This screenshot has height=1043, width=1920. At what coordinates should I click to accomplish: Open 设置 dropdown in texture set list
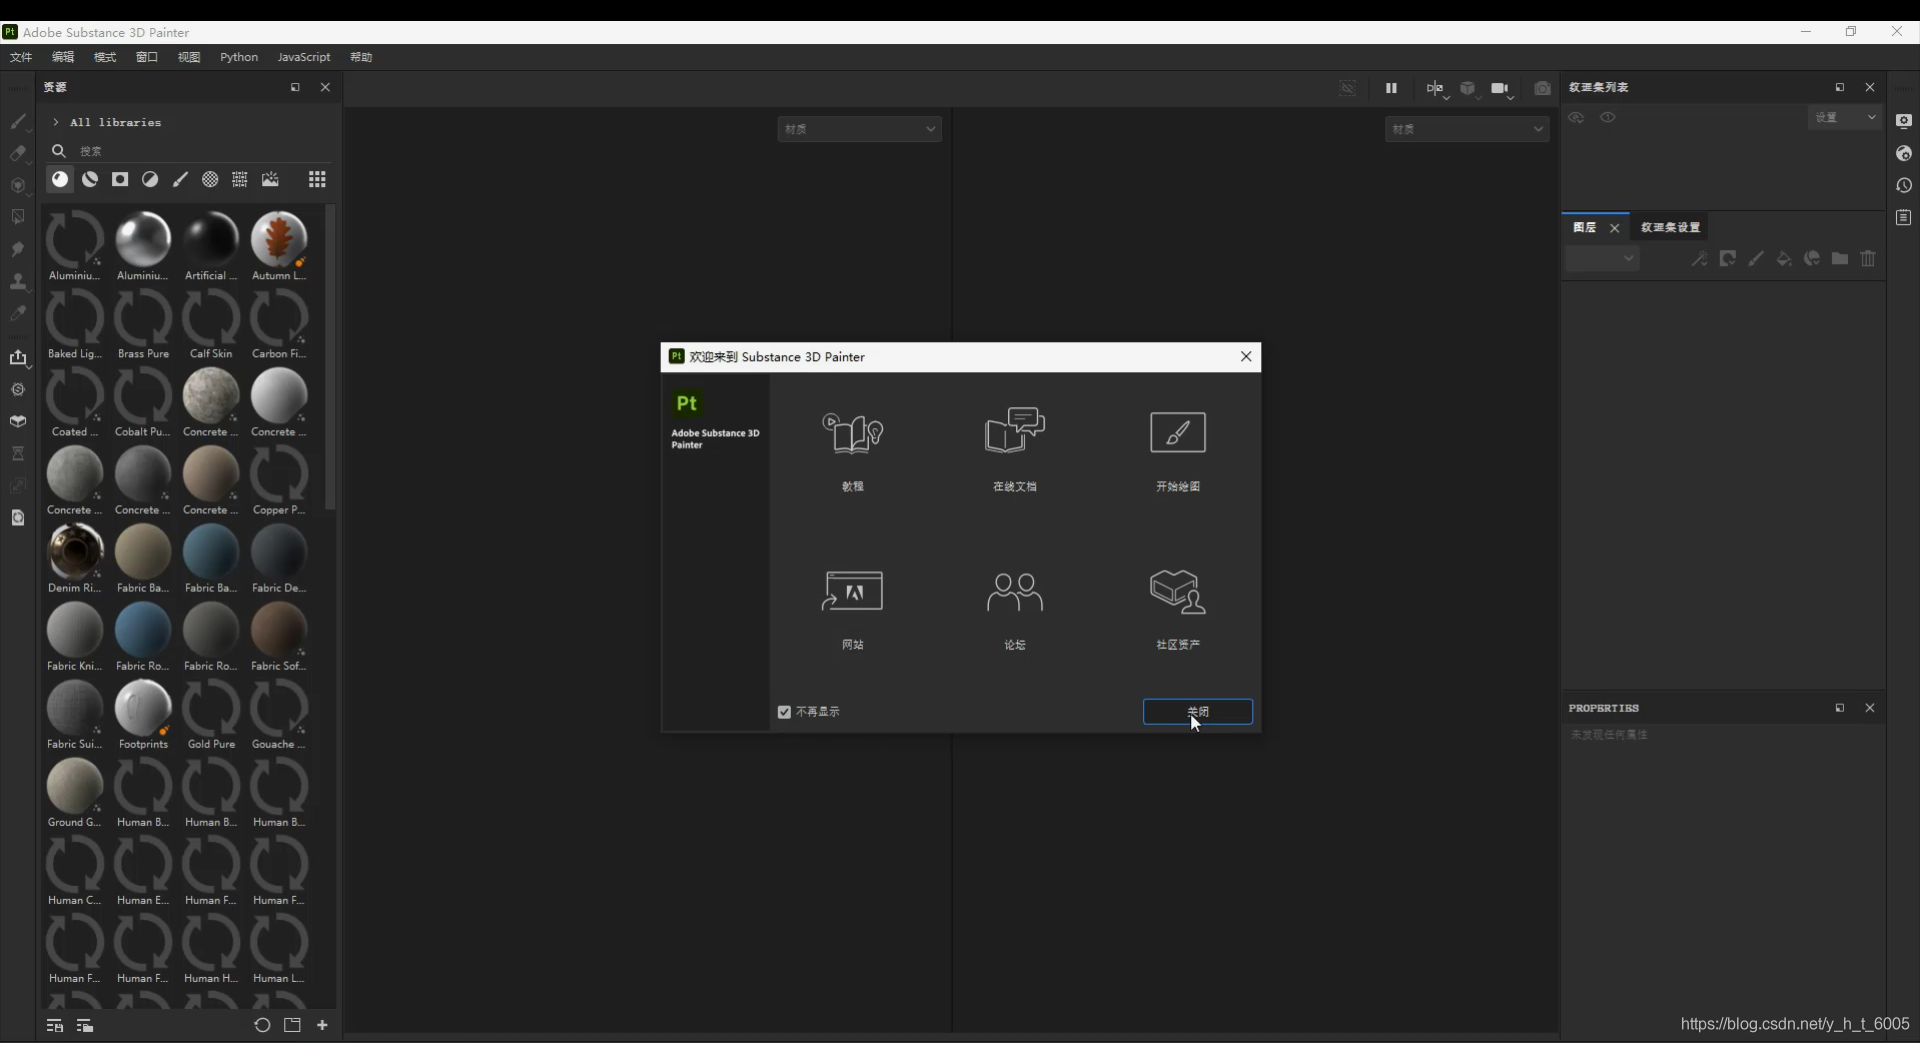[x=1845, y=117]
